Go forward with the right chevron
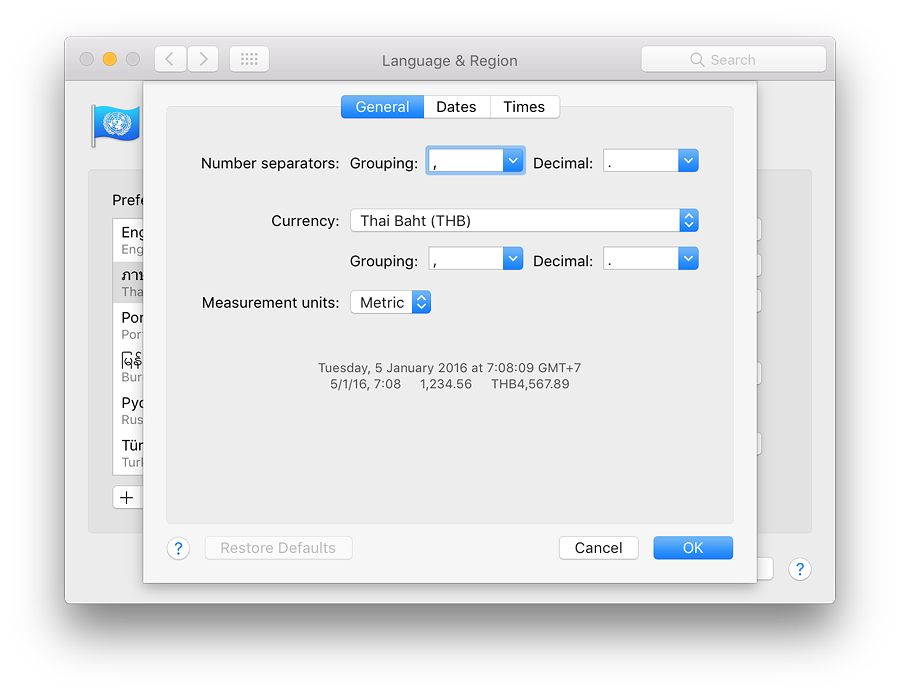The width and height of the screenshot is (900, 696). pos(203,59)
